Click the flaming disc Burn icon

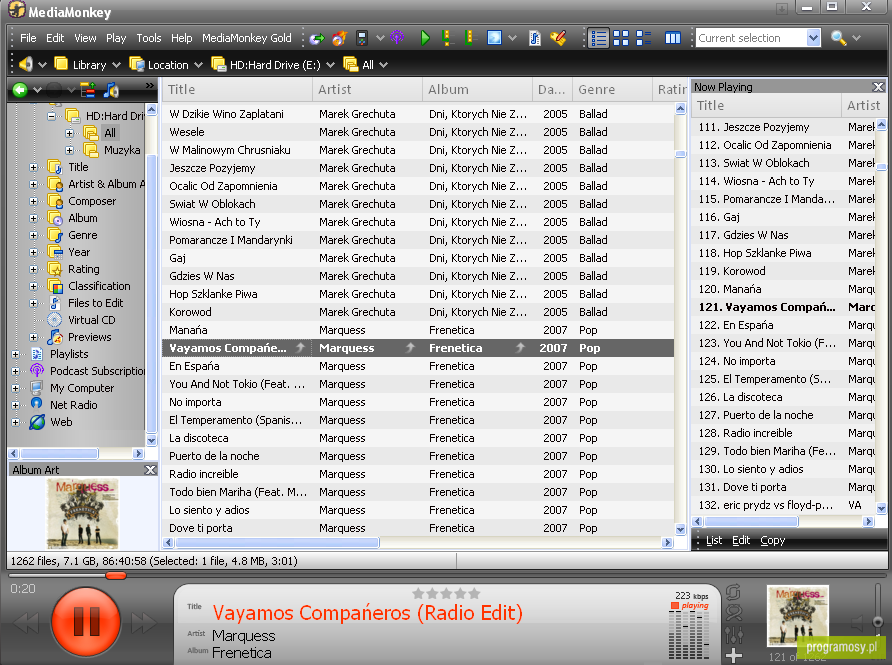pyautogui.click(x=340, y=38)
